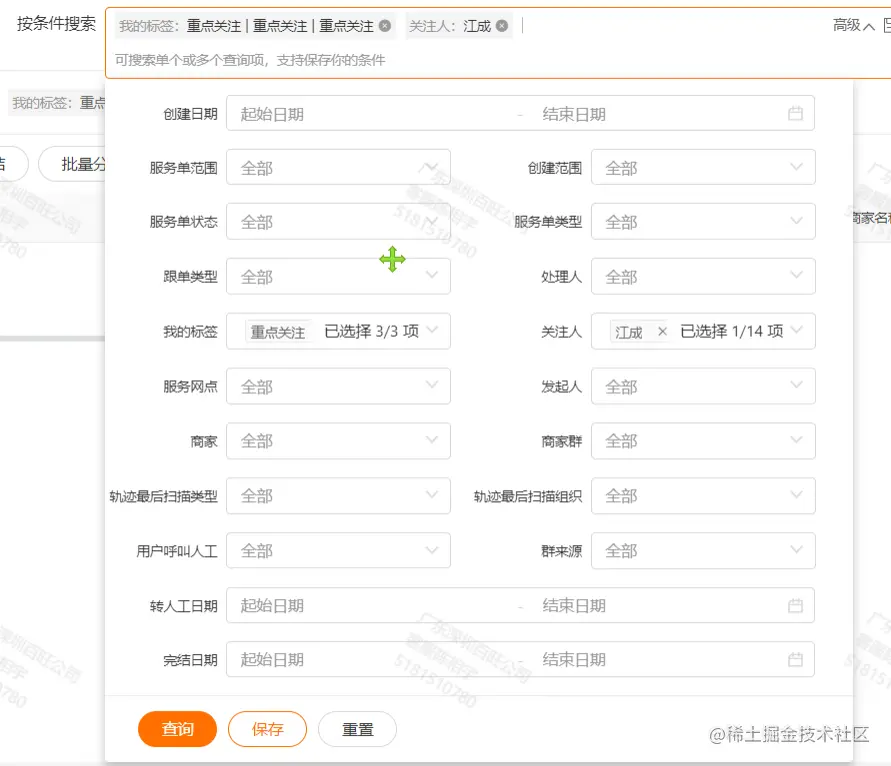Open the 关注人 multi-select dropdown
The height and width of the screenshot is (766, 891).
pyautogui.click(x=703, y=331)
